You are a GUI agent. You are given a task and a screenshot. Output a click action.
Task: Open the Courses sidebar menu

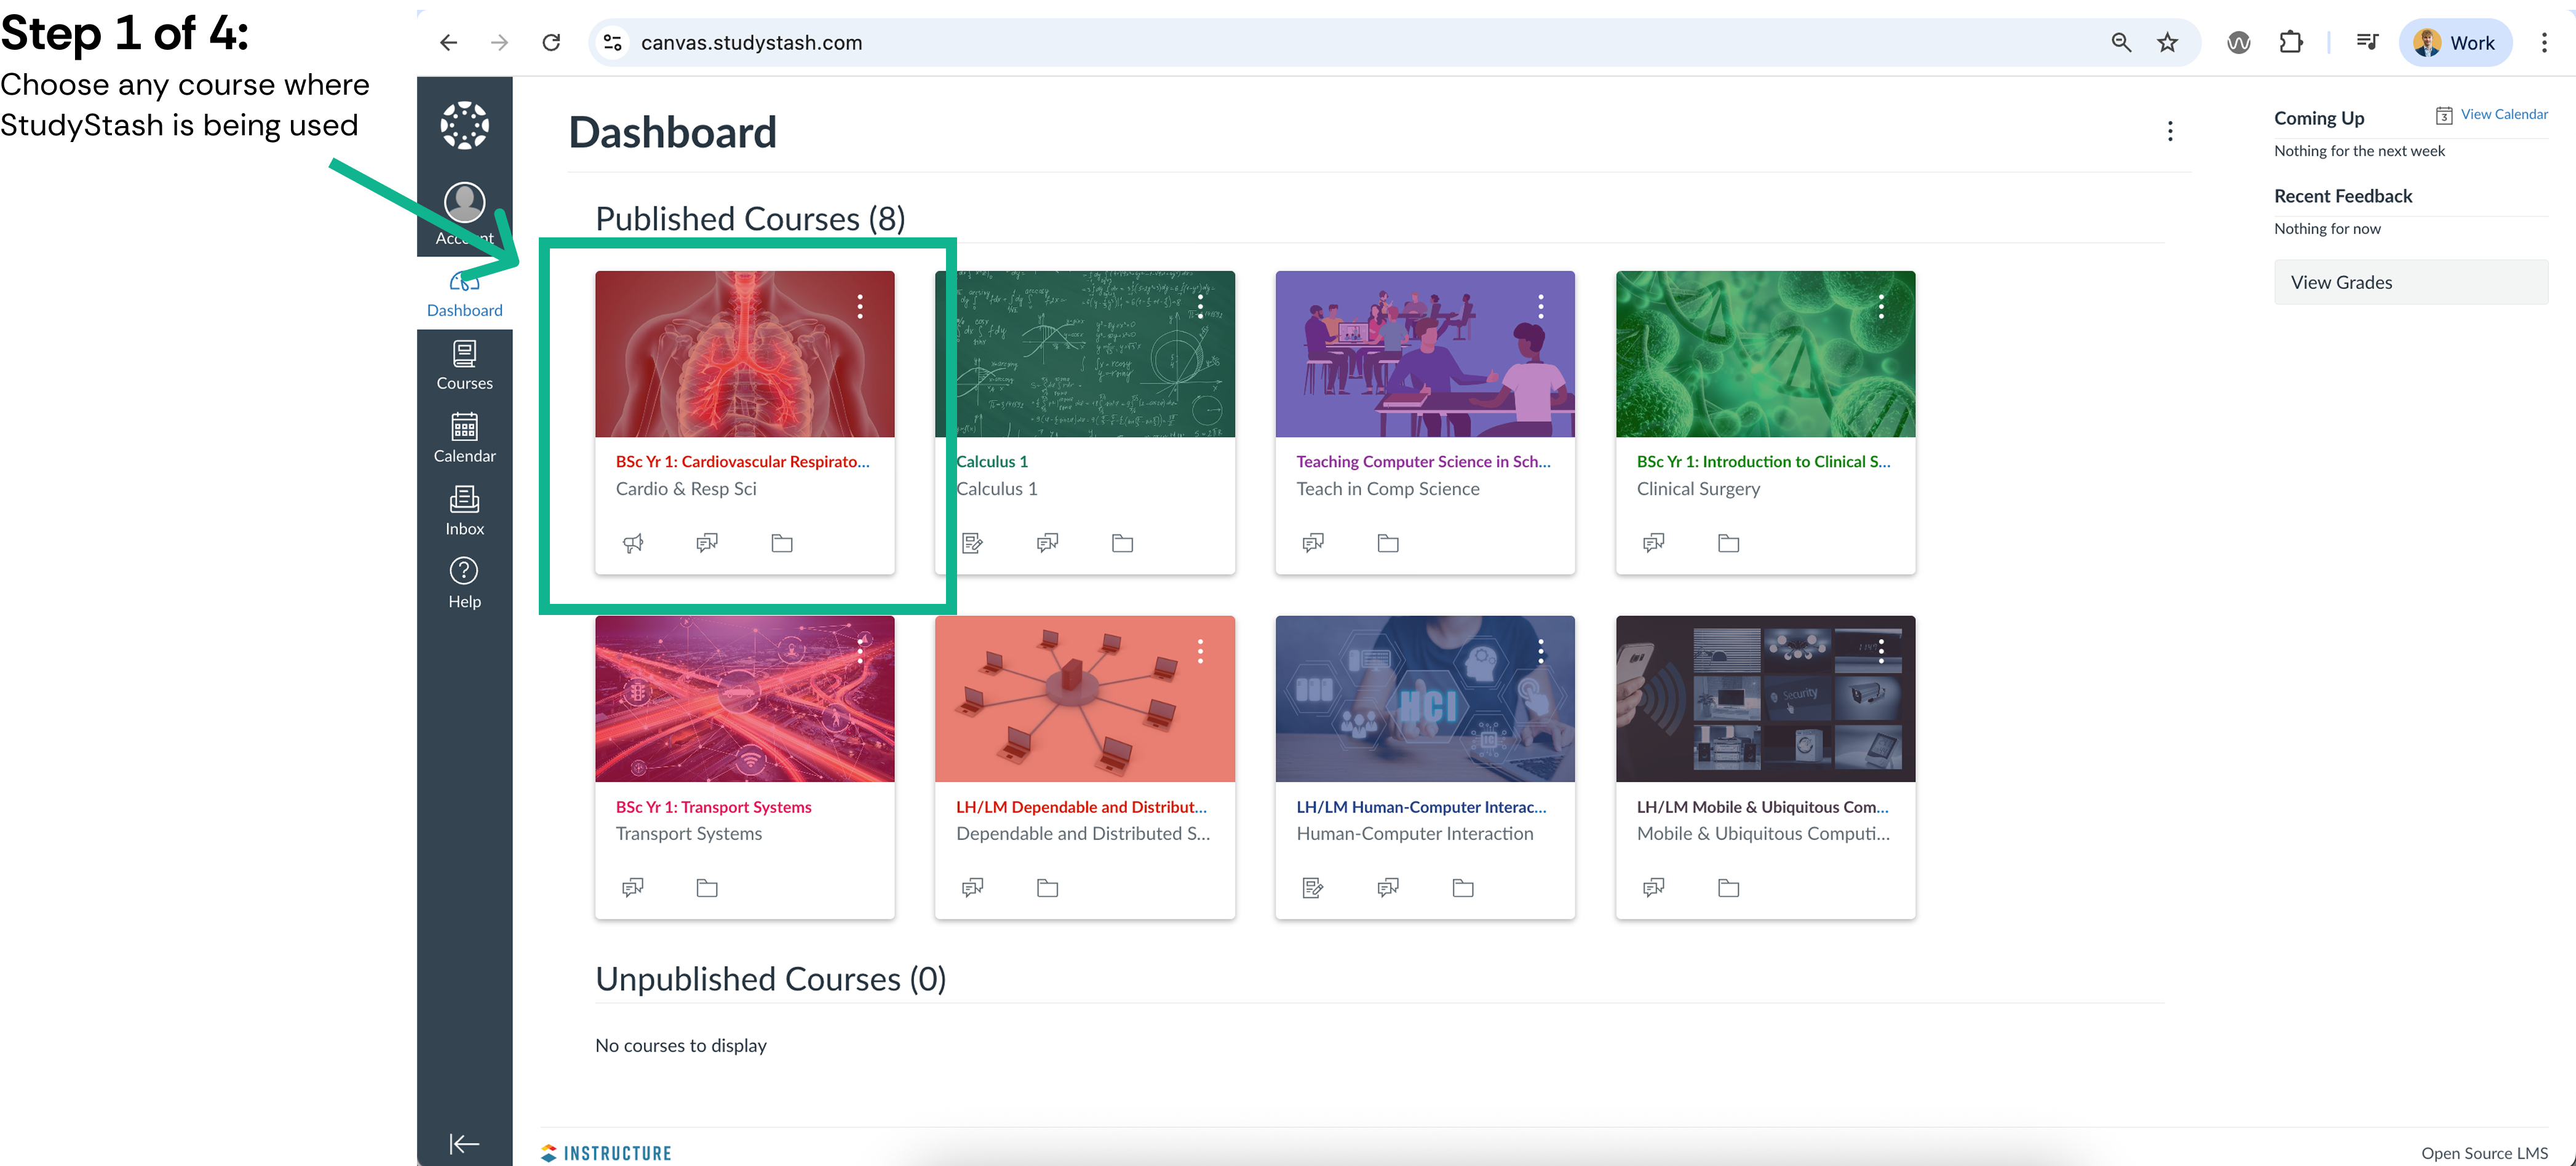click(464, 366)
